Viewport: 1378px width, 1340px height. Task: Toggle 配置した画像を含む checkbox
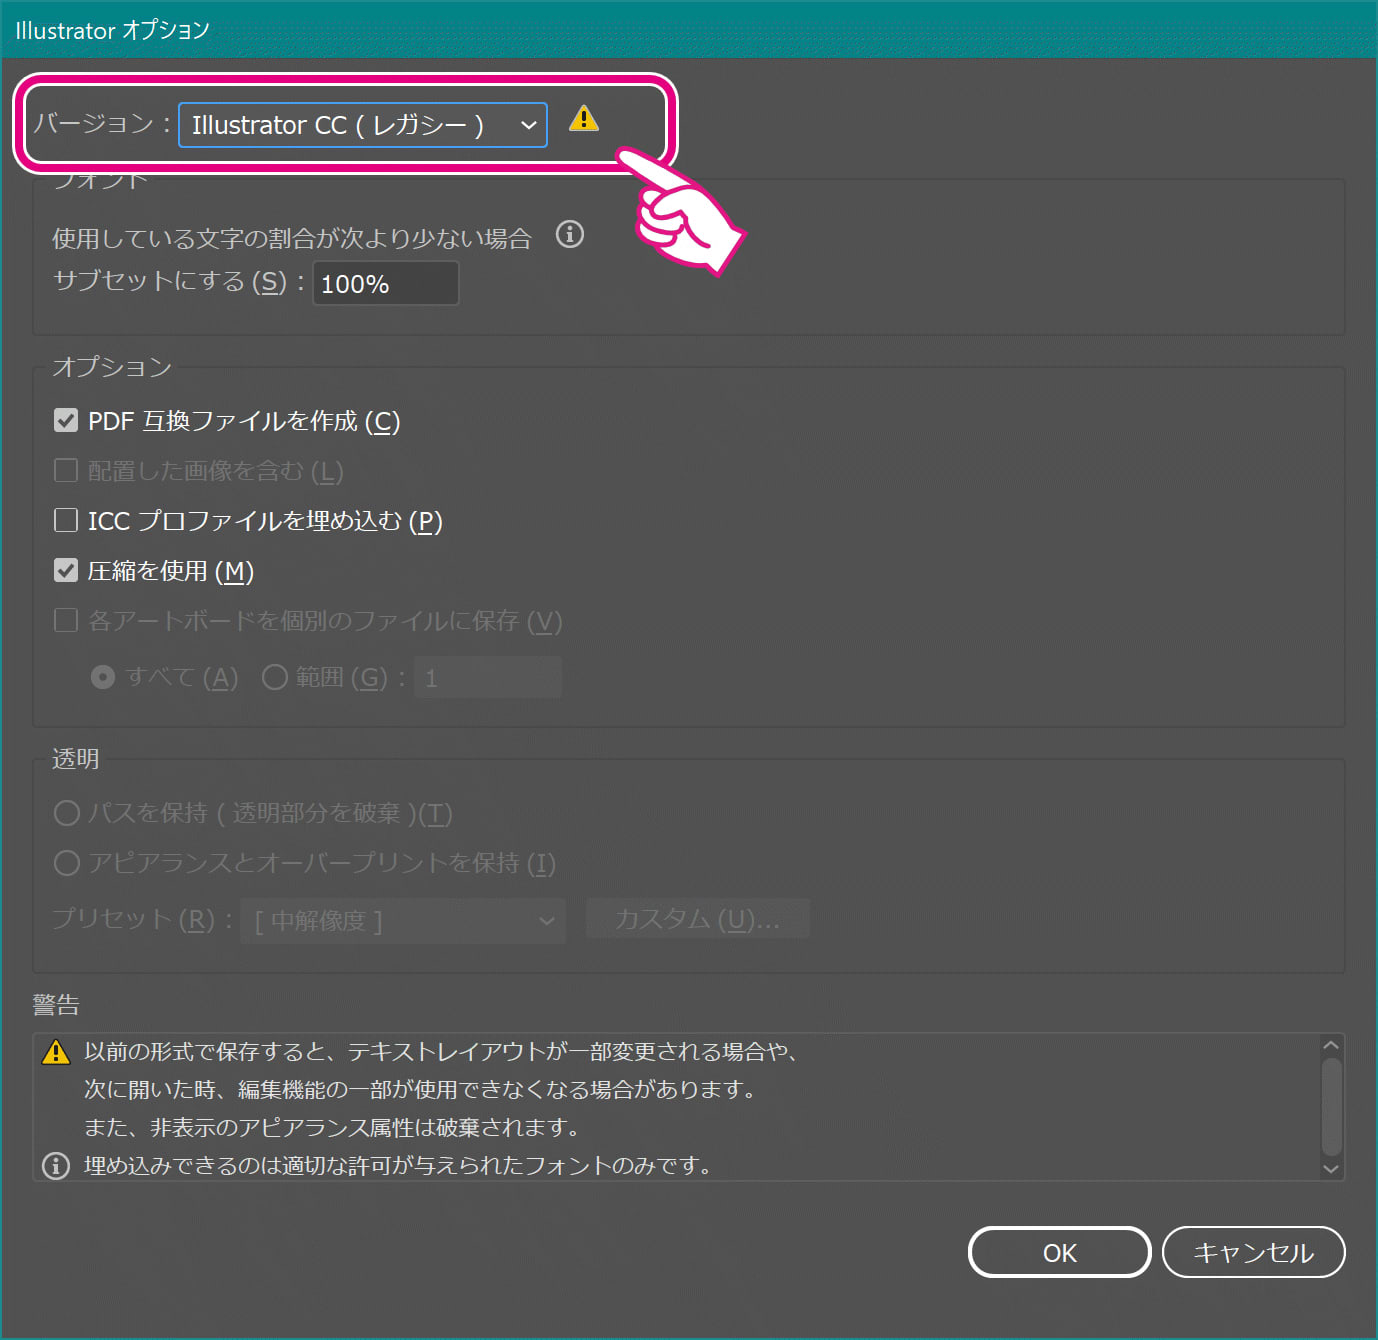(66, 470)
